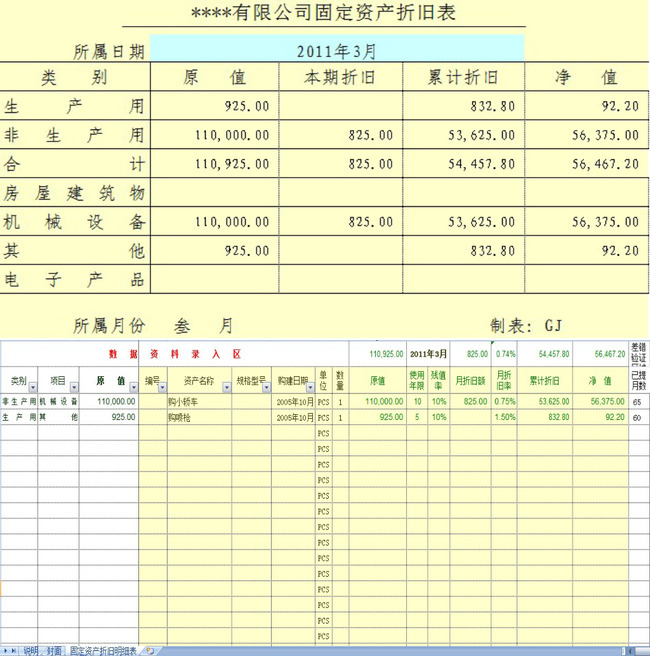Select the 2011年3月 date cell in blue
The image size is (650, 656).
pos(337,49)
